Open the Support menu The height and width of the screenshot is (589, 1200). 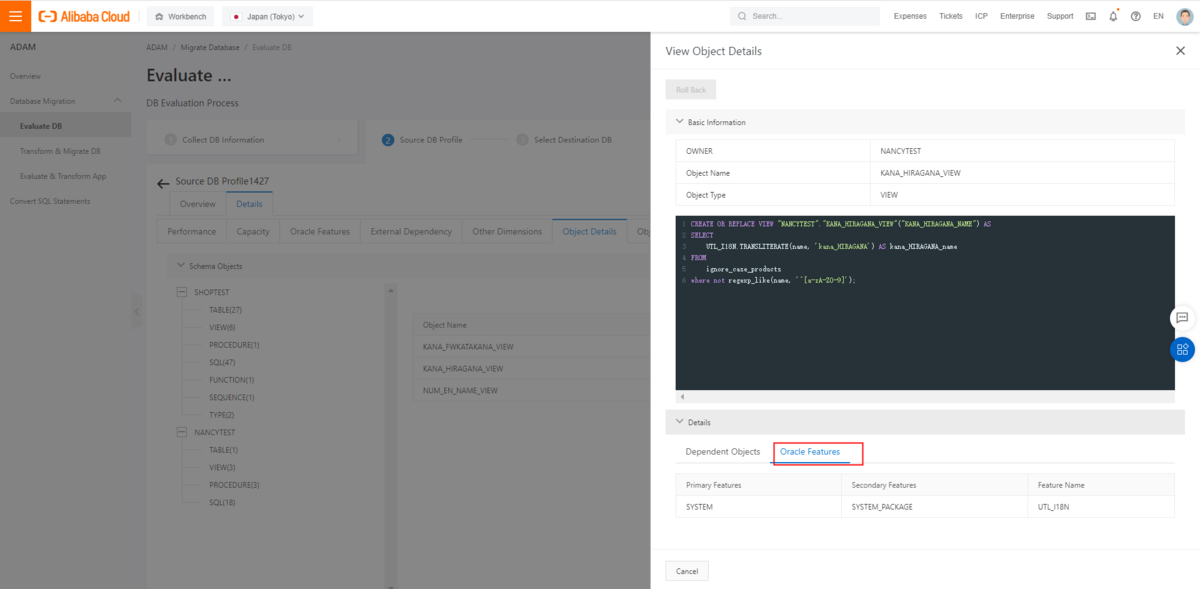click(1060, 16)
